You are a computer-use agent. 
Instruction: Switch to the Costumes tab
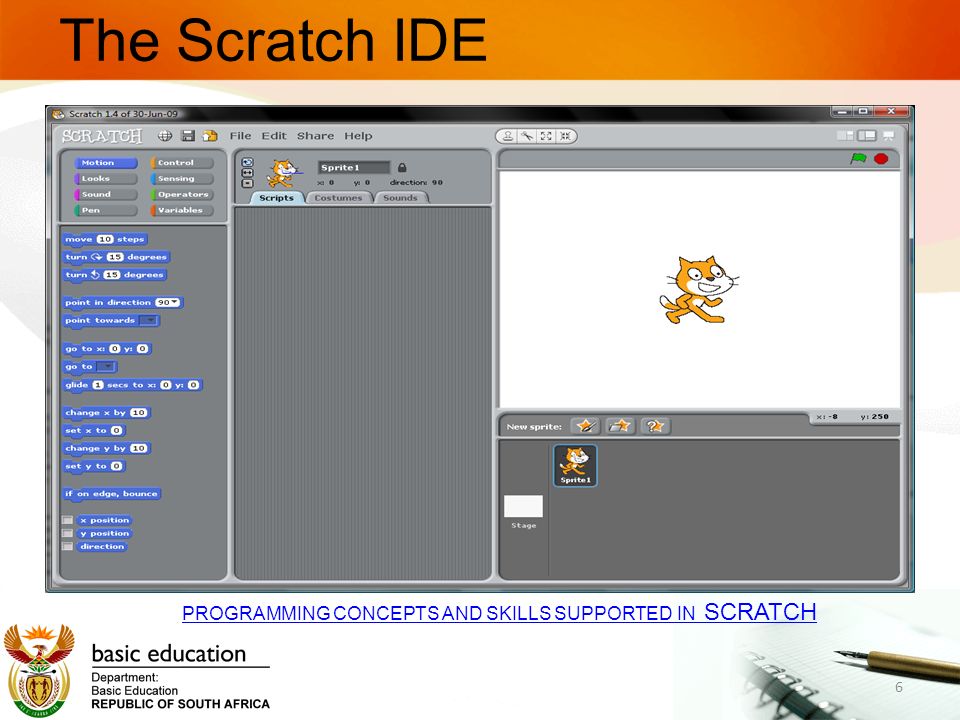pyautogui.click(x=338, y=198)
